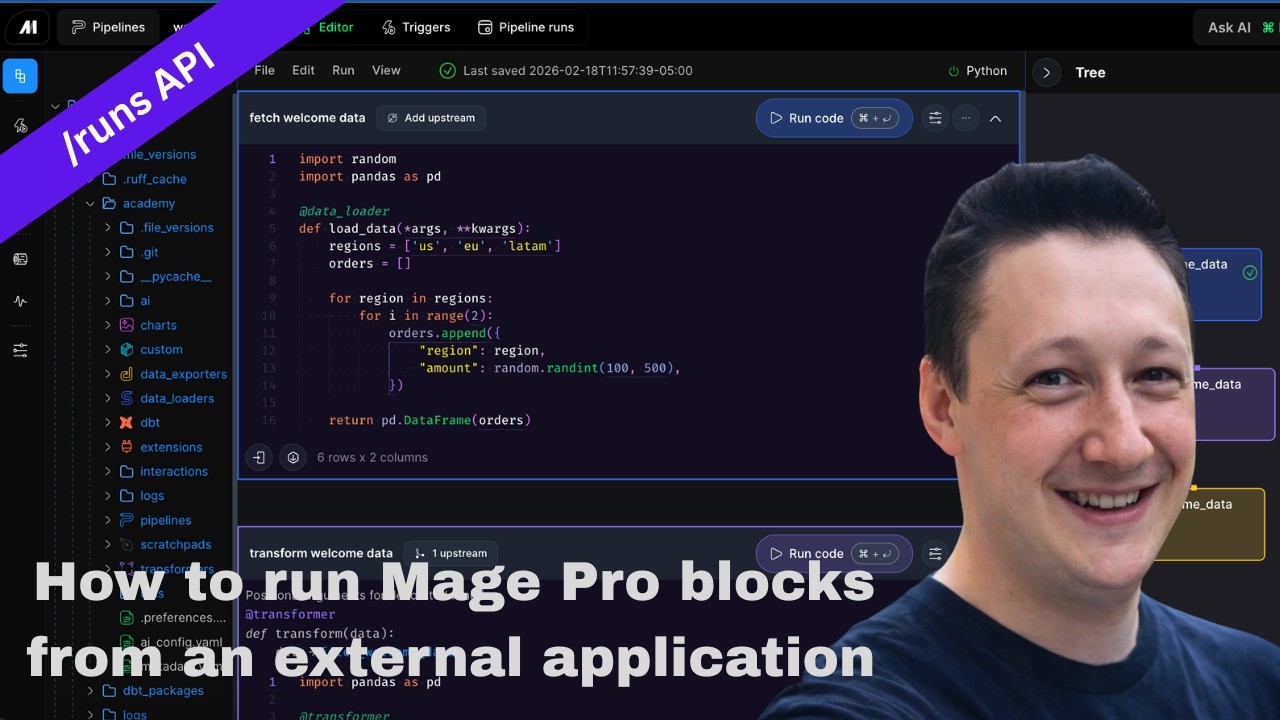
Task: Click the second icon in the left sidebar
Action: 20,126
